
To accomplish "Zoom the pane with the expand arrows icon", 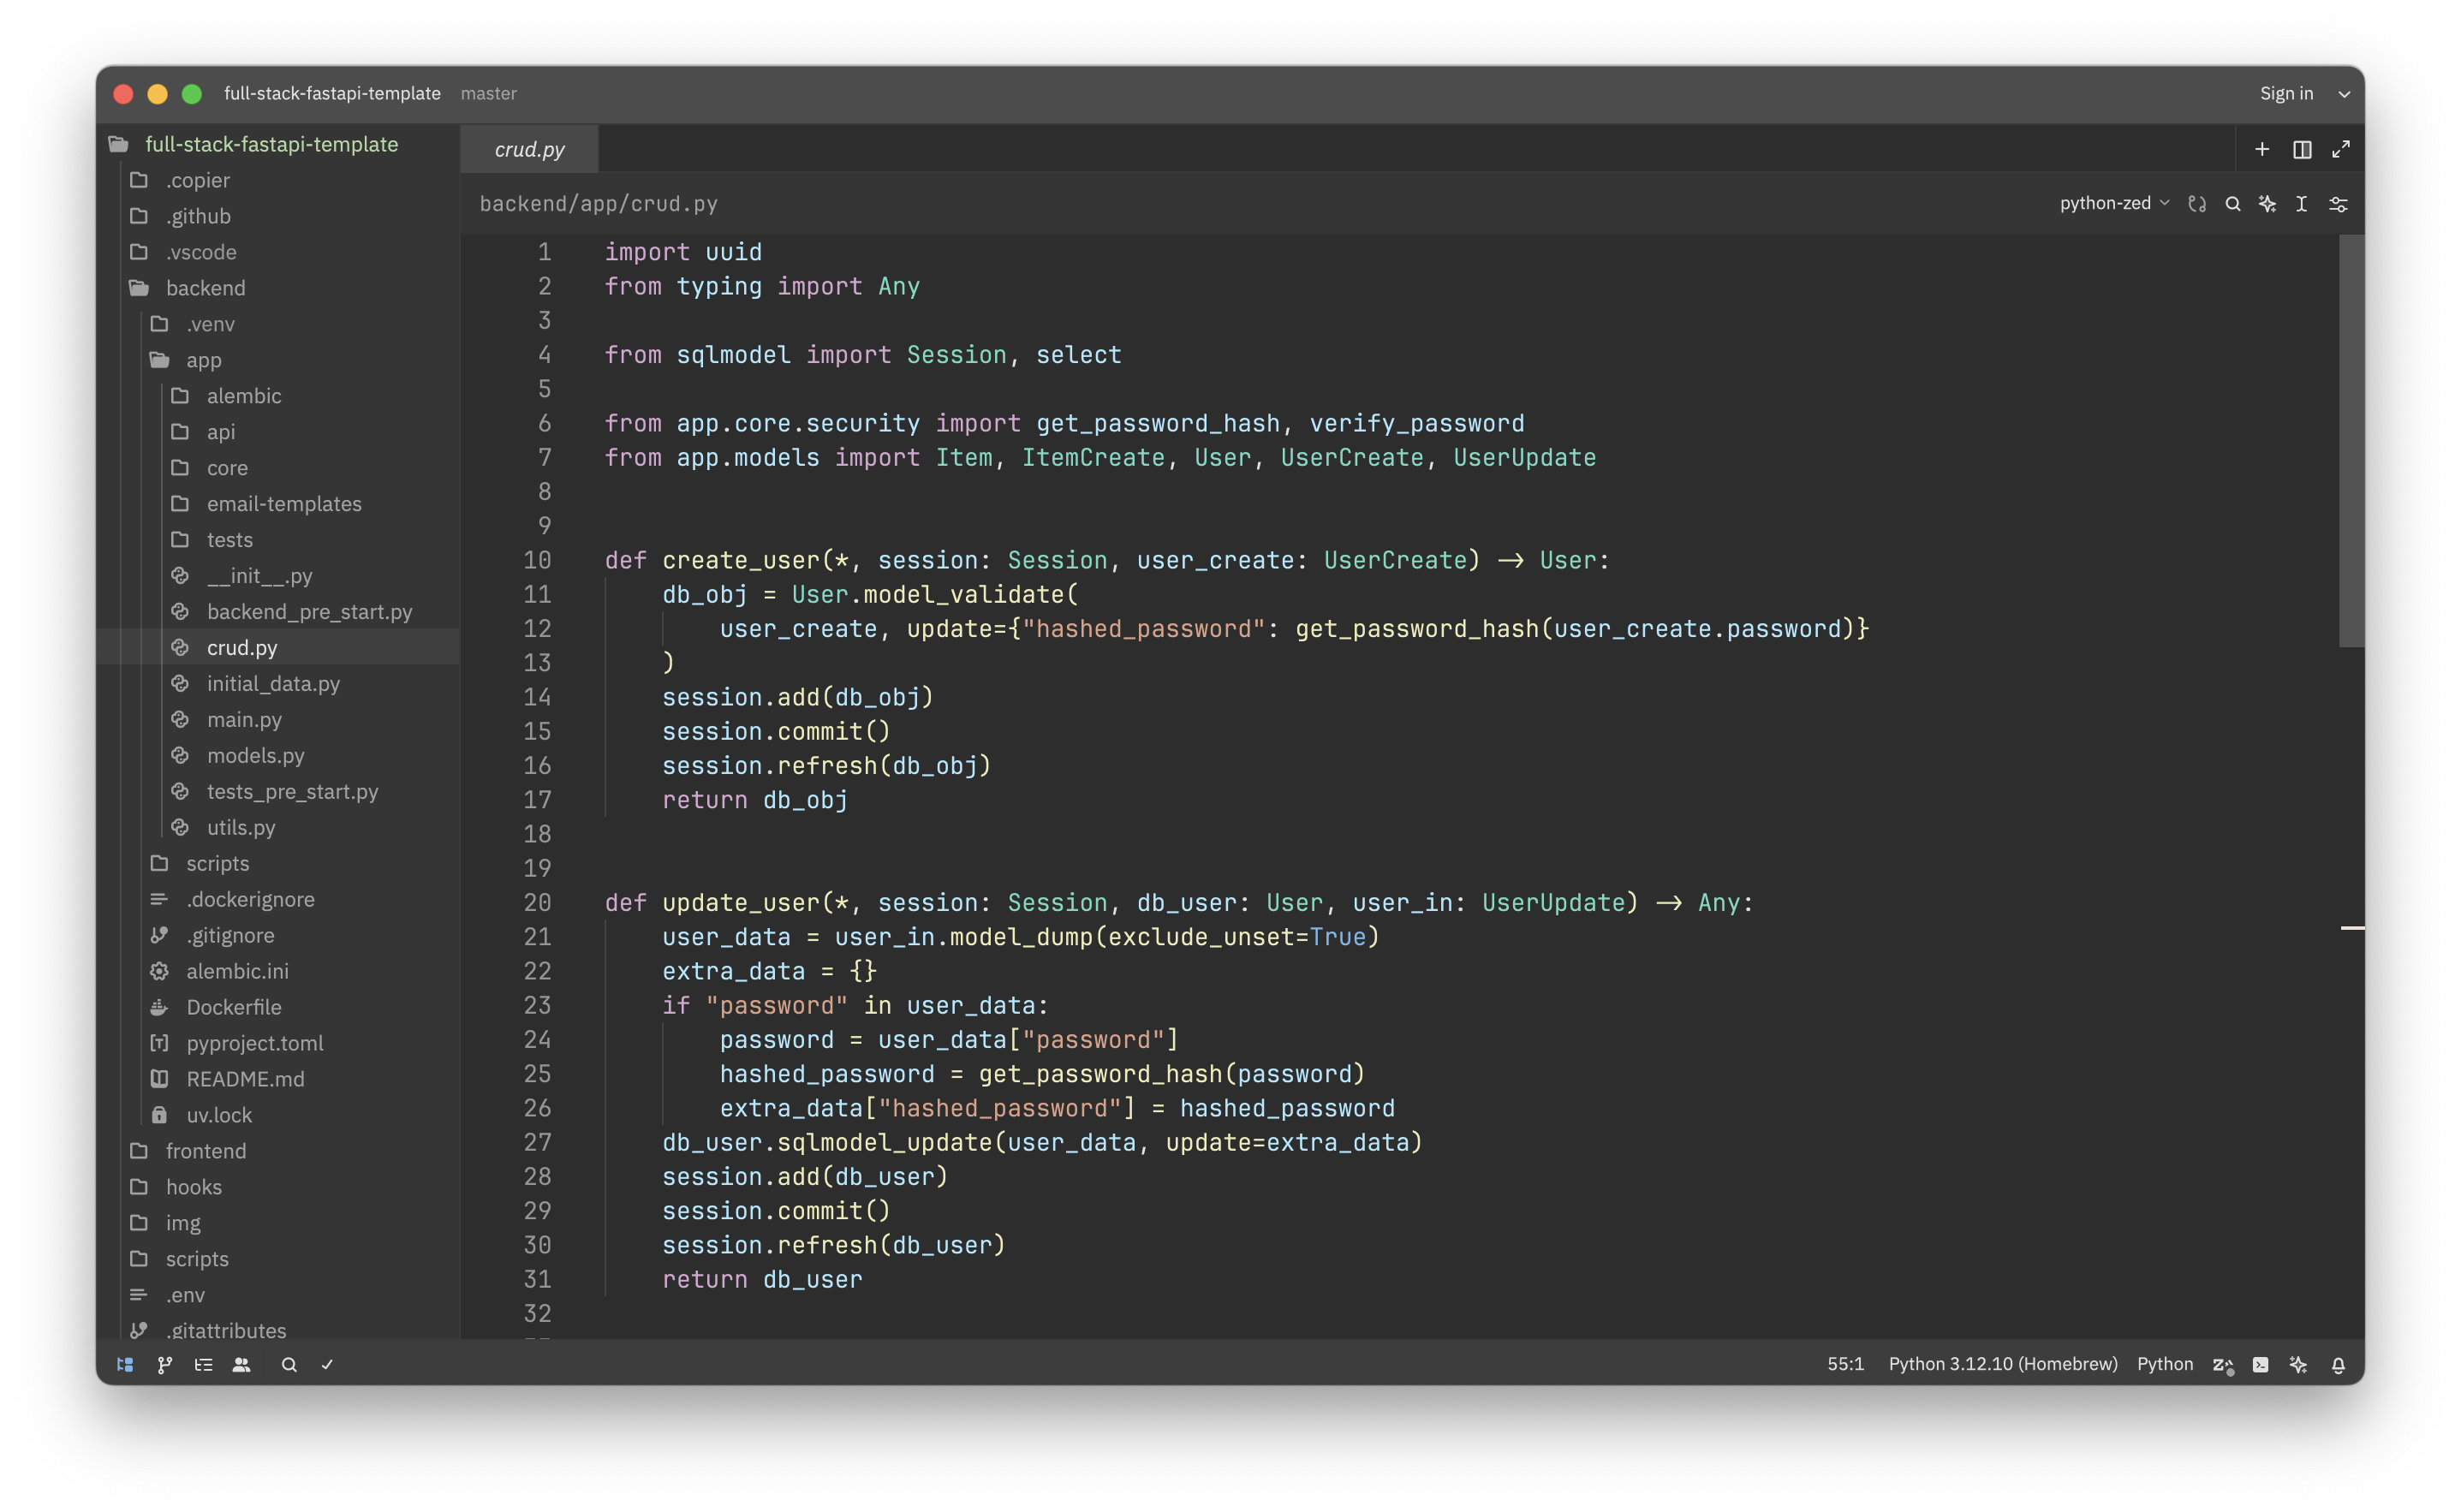I will 2341,149.
